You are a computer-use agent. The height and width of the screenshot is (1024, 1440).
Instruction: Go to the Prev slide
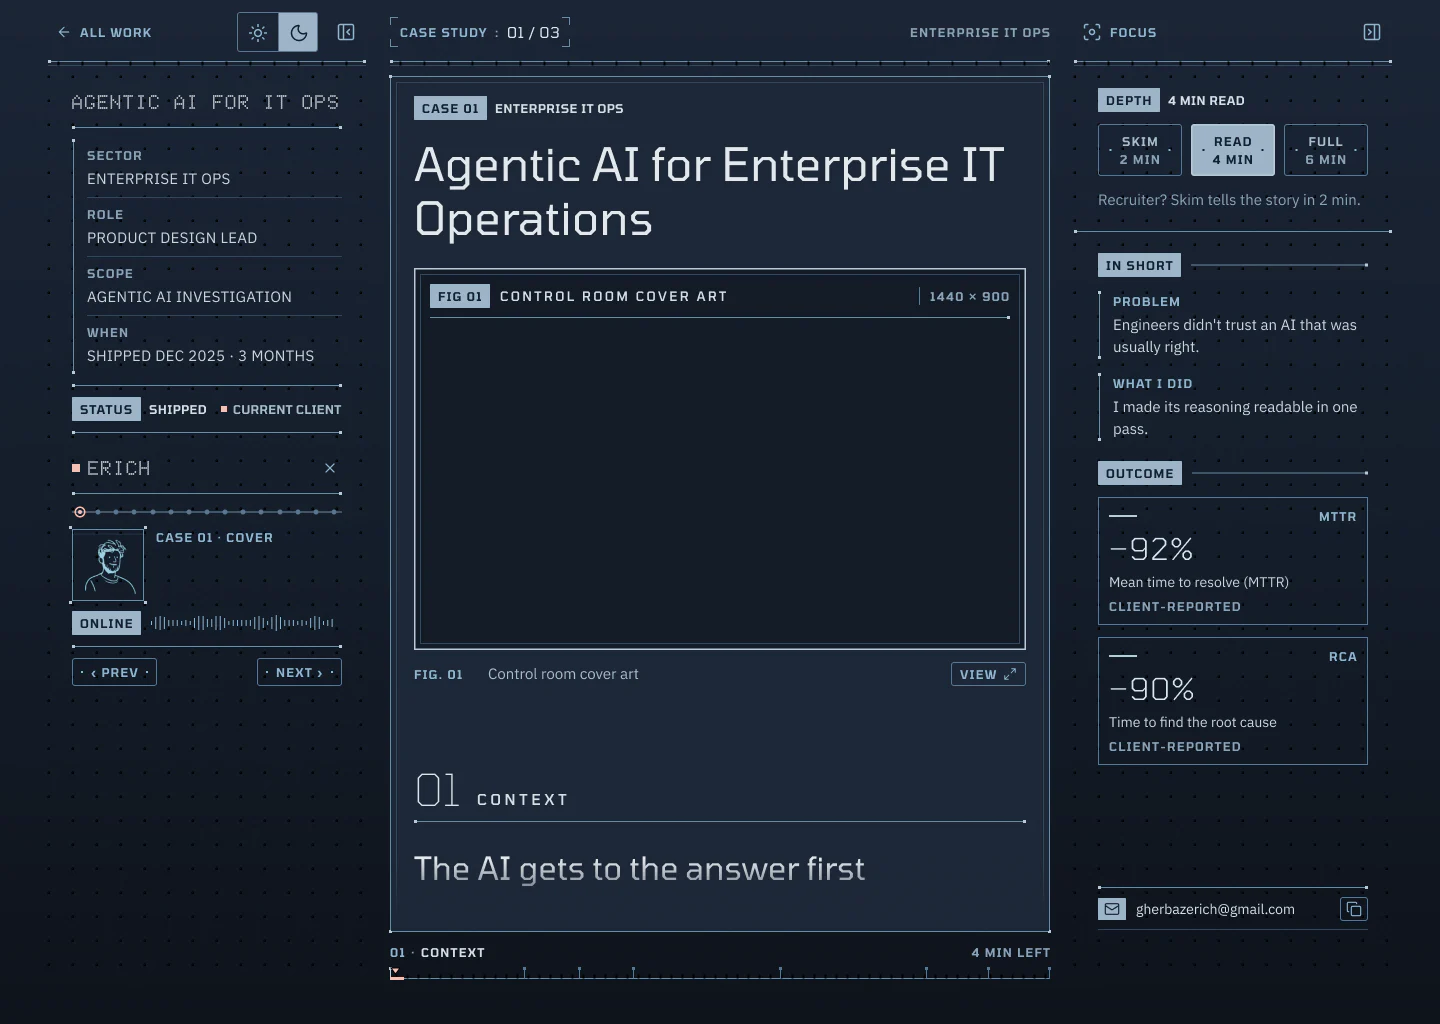[x=114, y=672]
